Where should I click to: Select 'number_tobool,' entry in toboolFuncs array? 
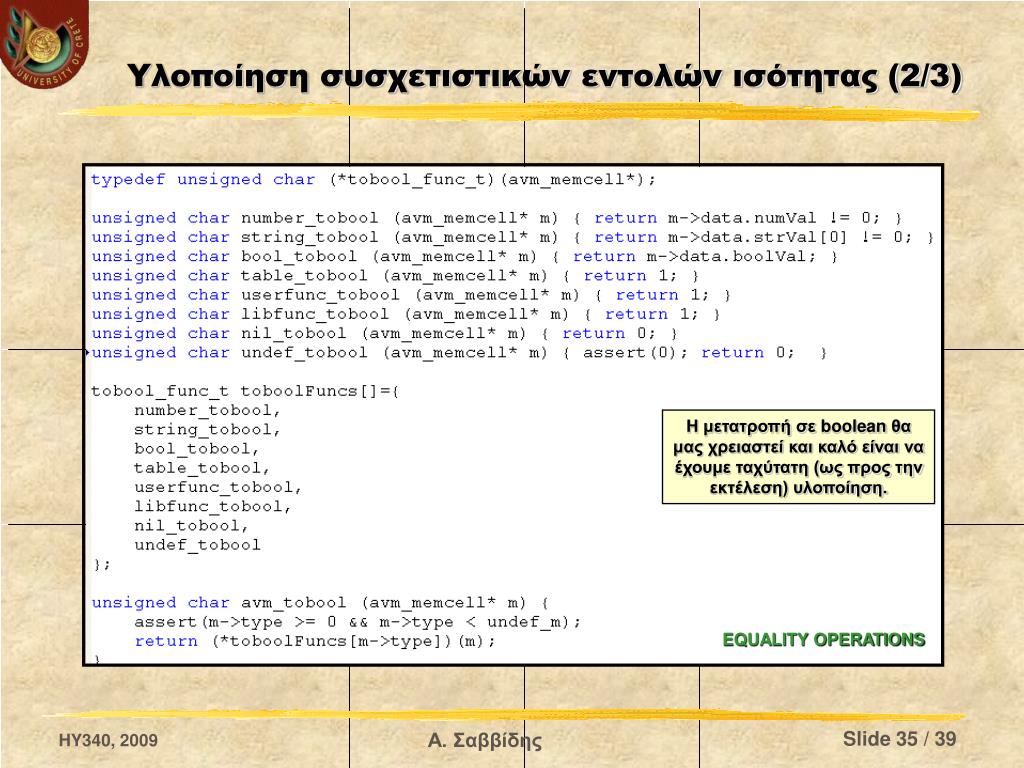click(207, 411)
